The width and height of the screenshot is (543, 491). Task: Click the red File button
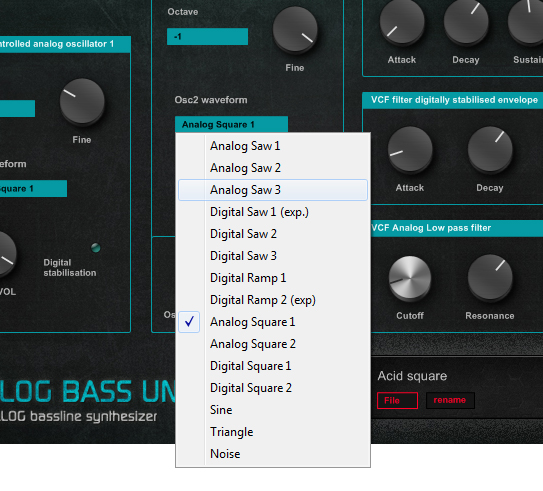(x=397, y=400)
